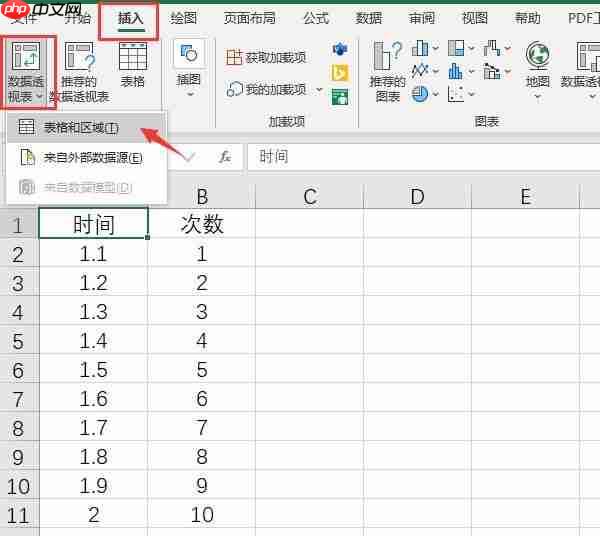Switch to the Review (审阅) tab
The height and width of the screenshot is (536, 600).
[x=422, y=18]
